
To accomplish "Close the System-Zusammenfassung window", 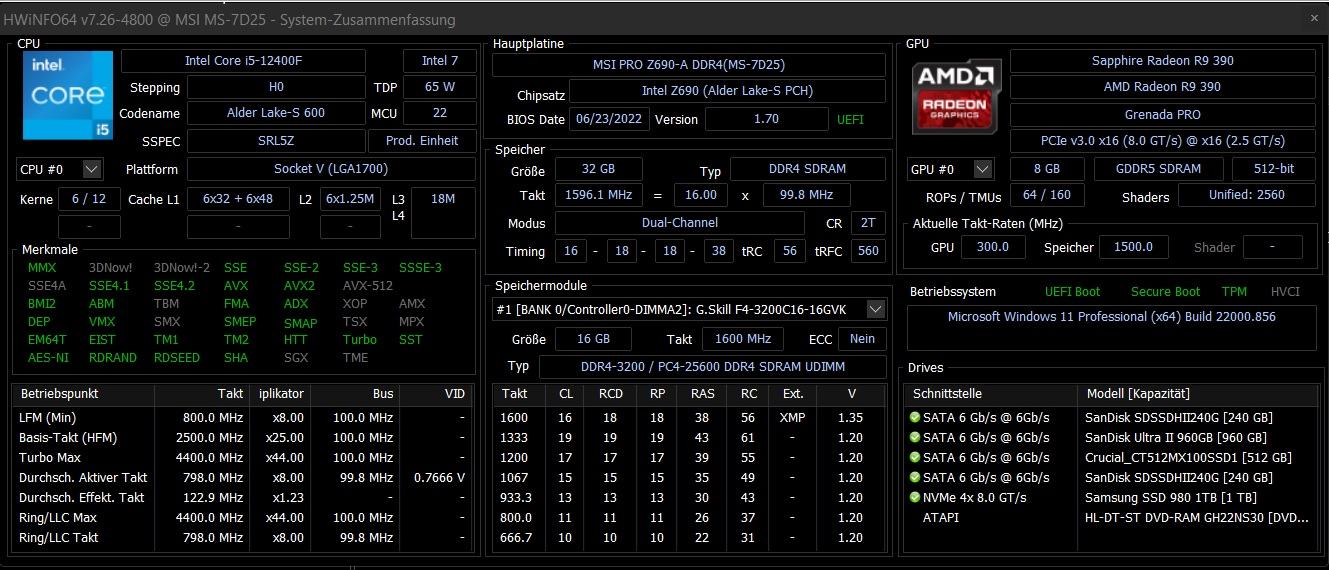I will (x=1314, y=18).
